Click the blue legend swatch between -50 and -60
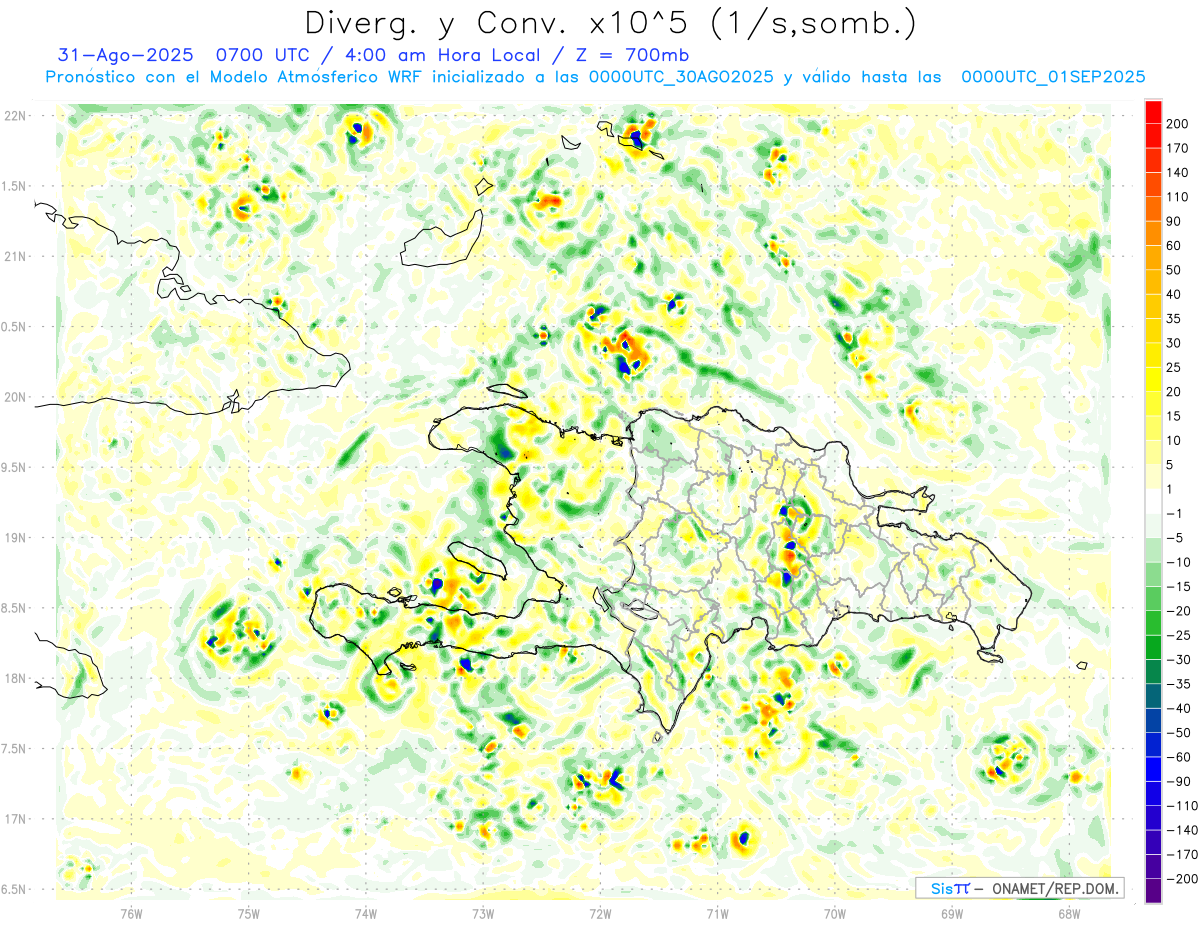 pyautogui.click(x=1153, y=745)
